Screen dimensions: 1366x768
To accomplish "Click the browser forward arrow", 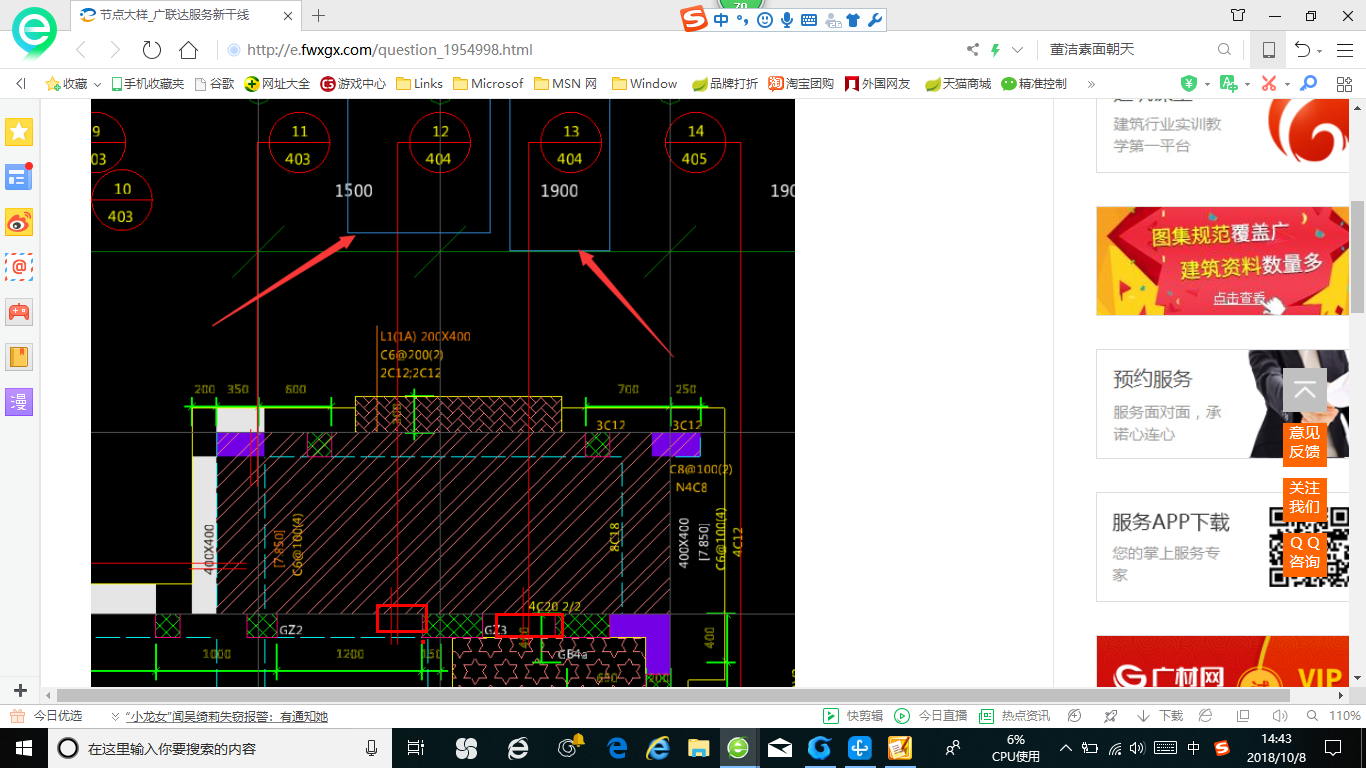I will [x=115, y=50].
